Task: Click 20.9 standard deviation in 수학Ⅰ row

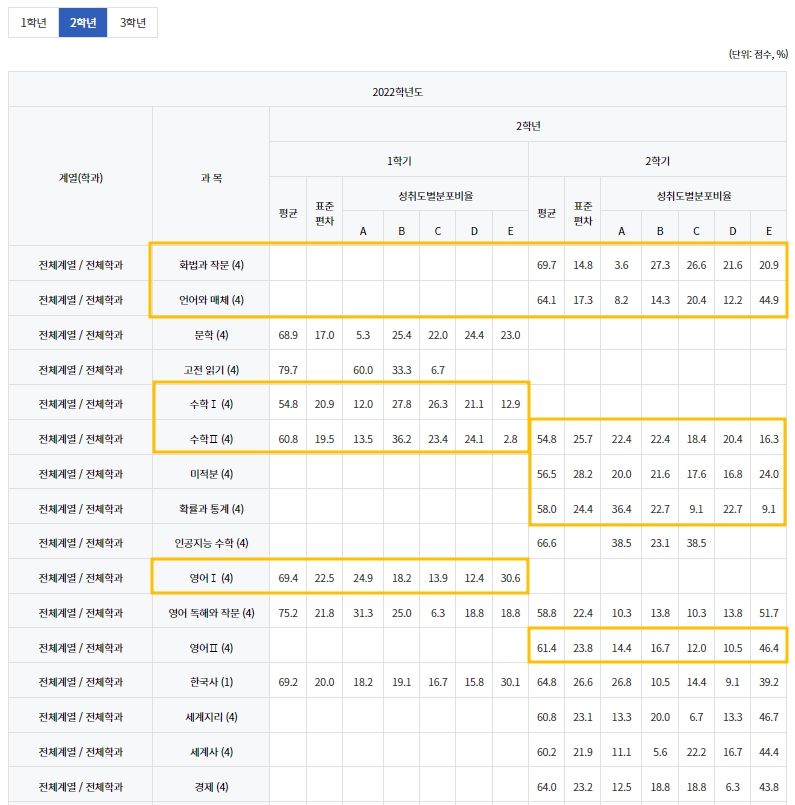Action: (x=324, y=404)
